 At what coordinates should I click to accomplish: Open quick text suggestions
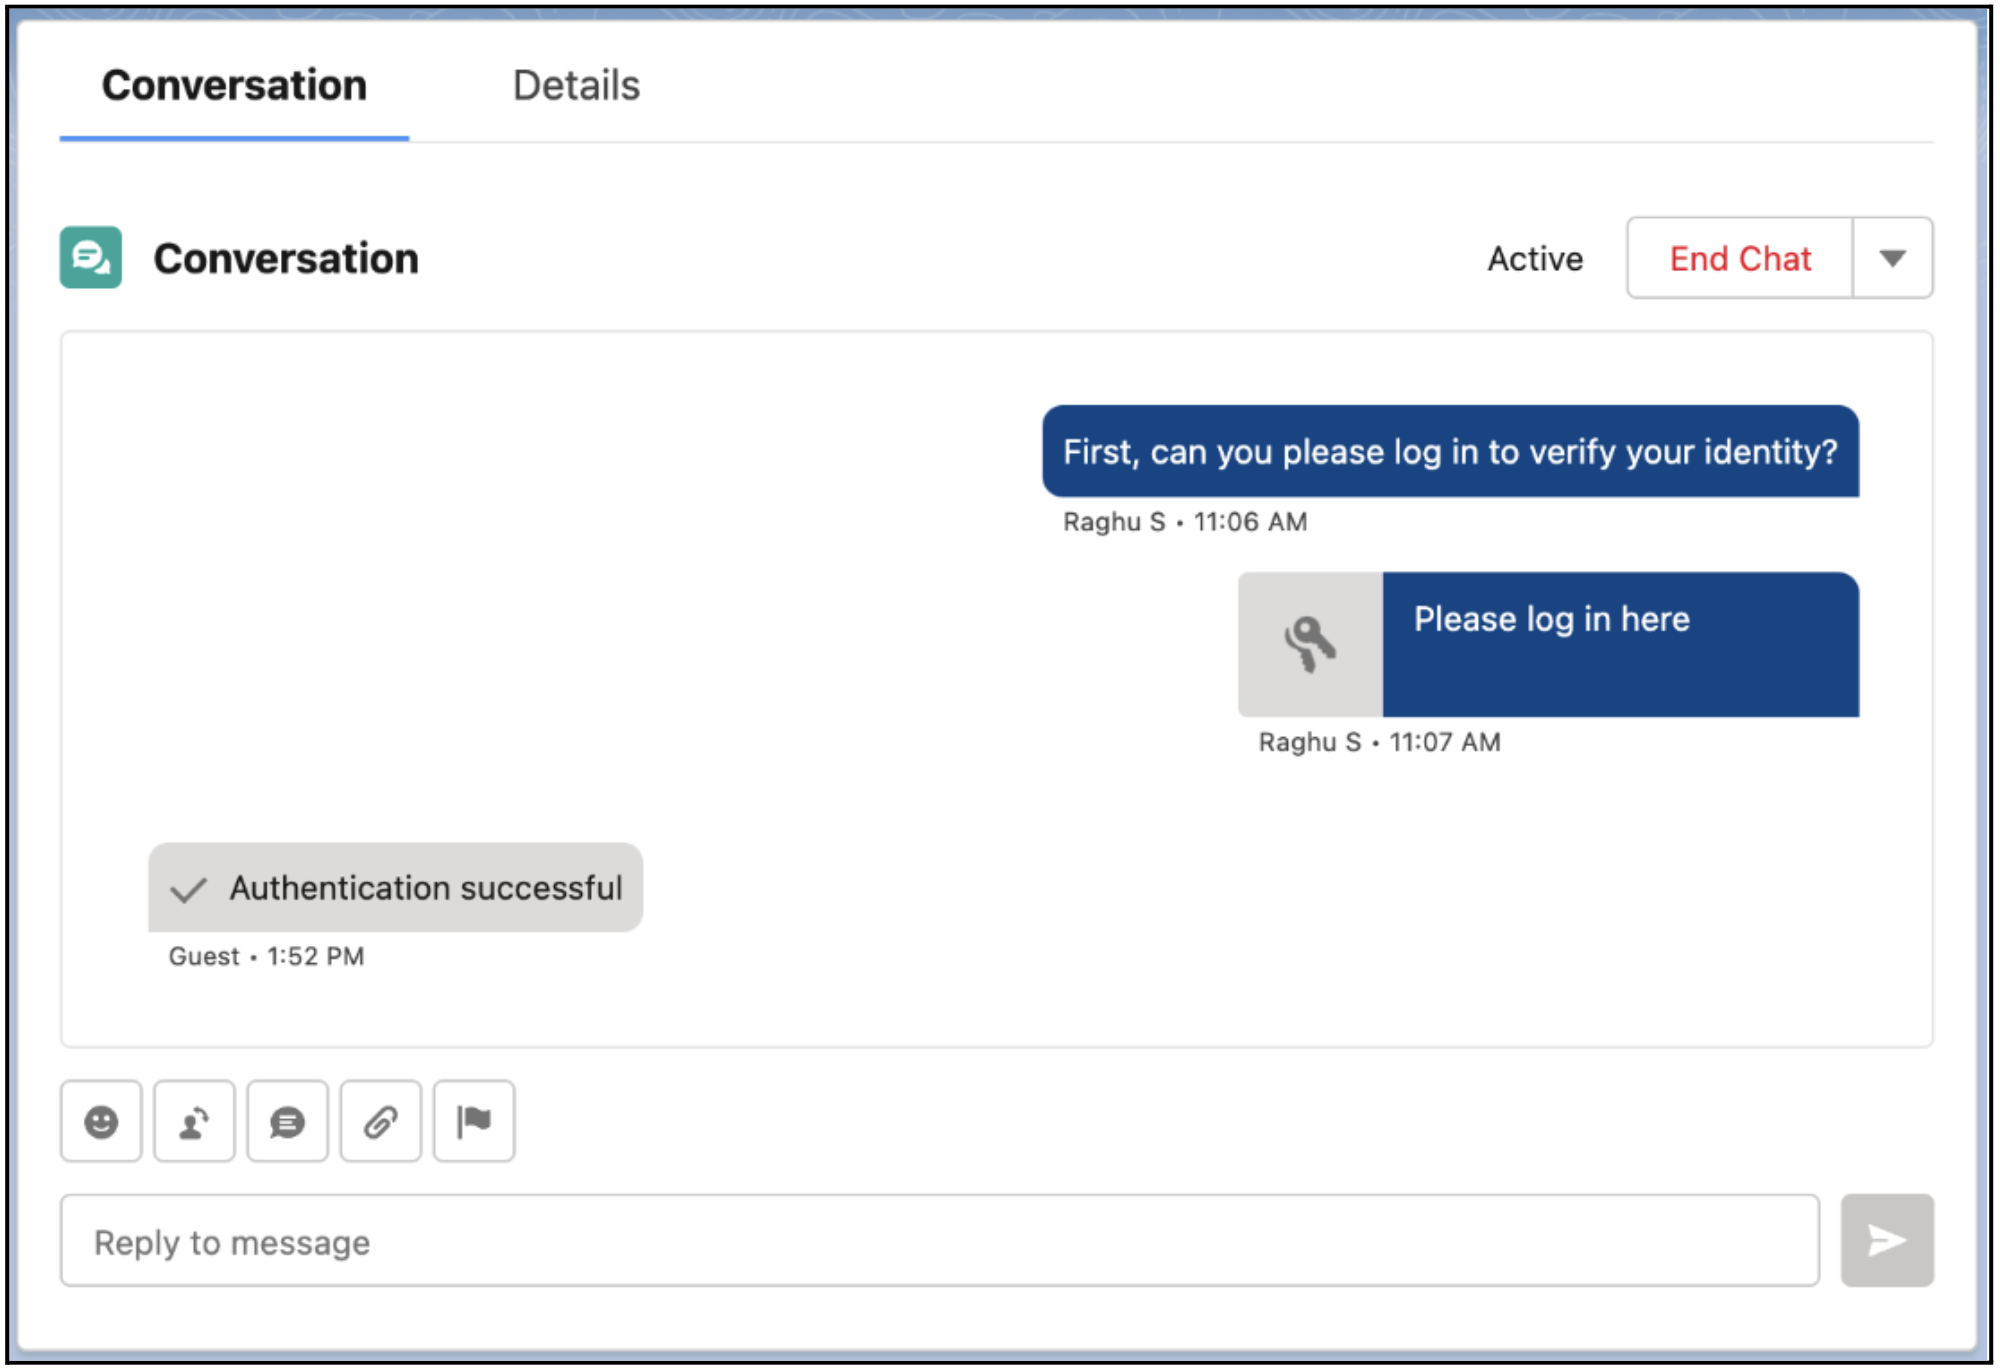point(287,1122)
